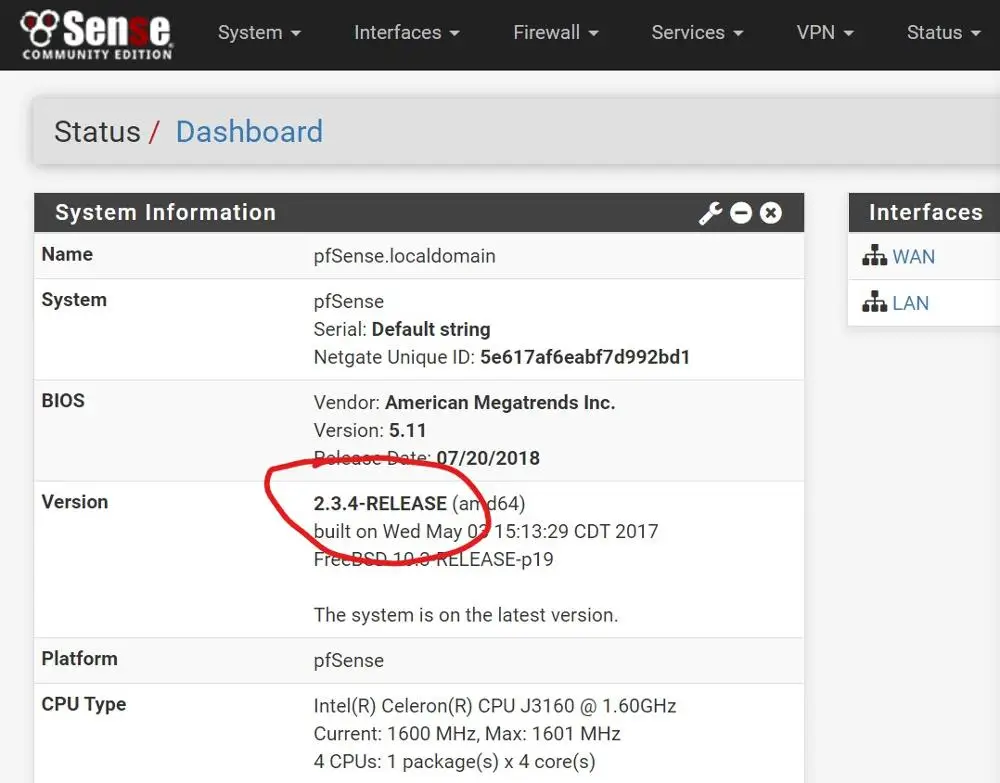Open the Status dropdown menu
The image size is (1000, 783).
coord(943,33)
